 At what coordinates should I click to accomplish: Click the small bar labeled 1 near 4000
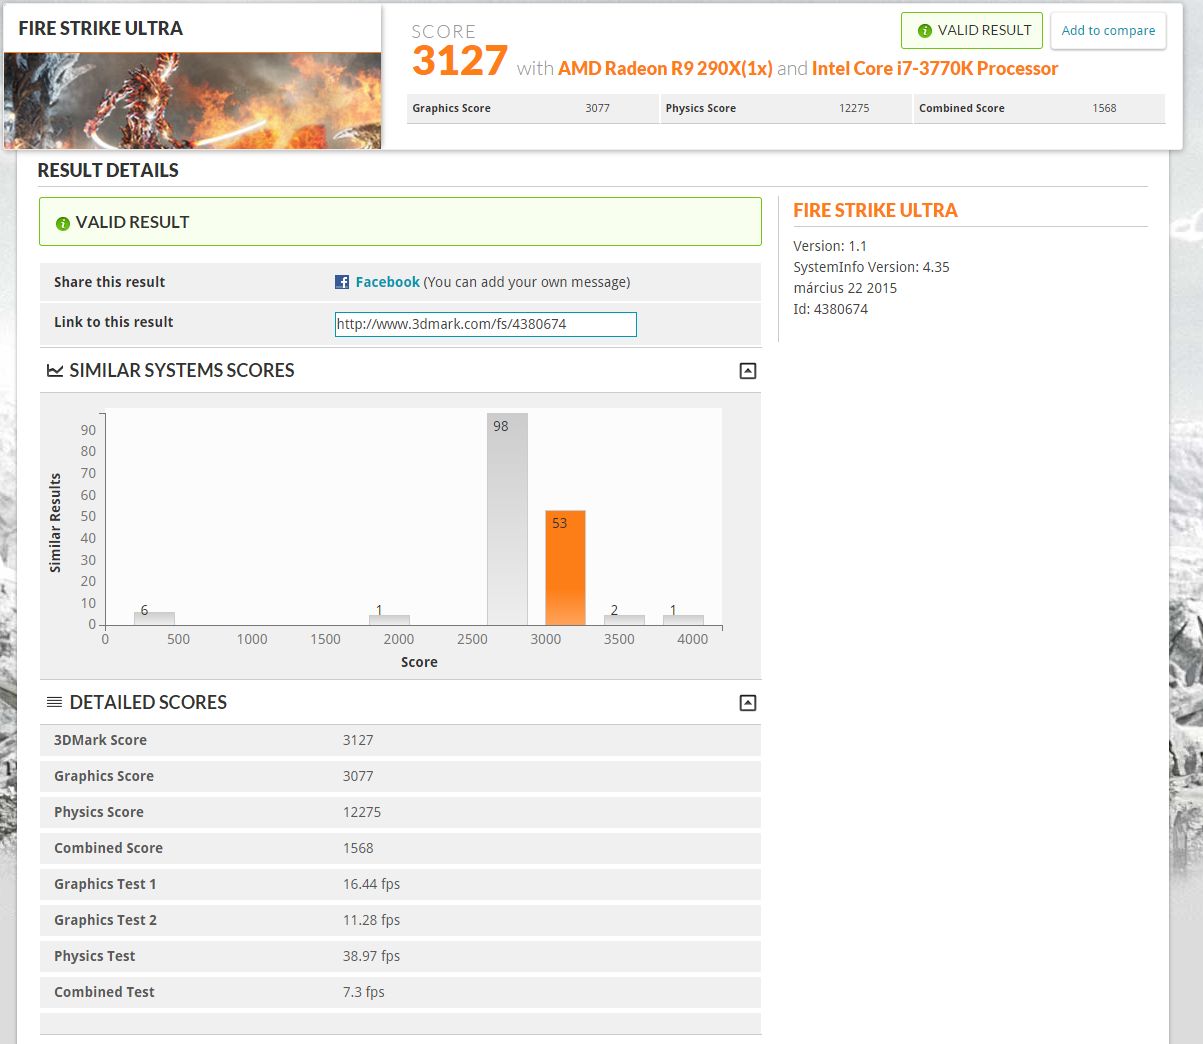pos(683,620)
